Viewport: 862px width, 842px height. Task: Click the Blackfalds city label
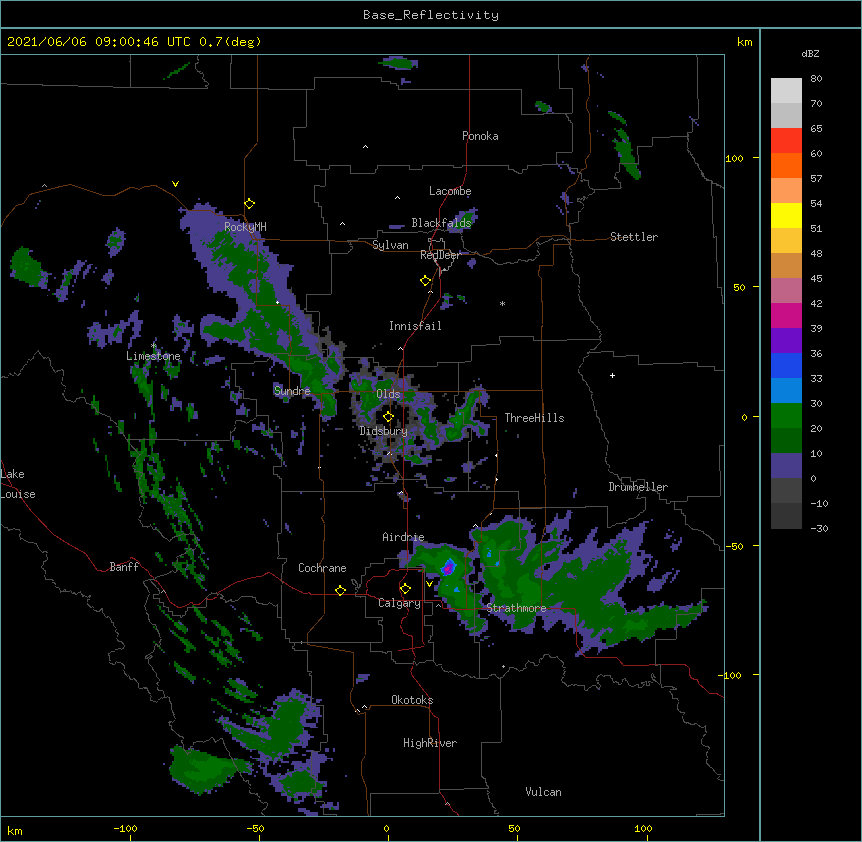(x=441, y=223)
